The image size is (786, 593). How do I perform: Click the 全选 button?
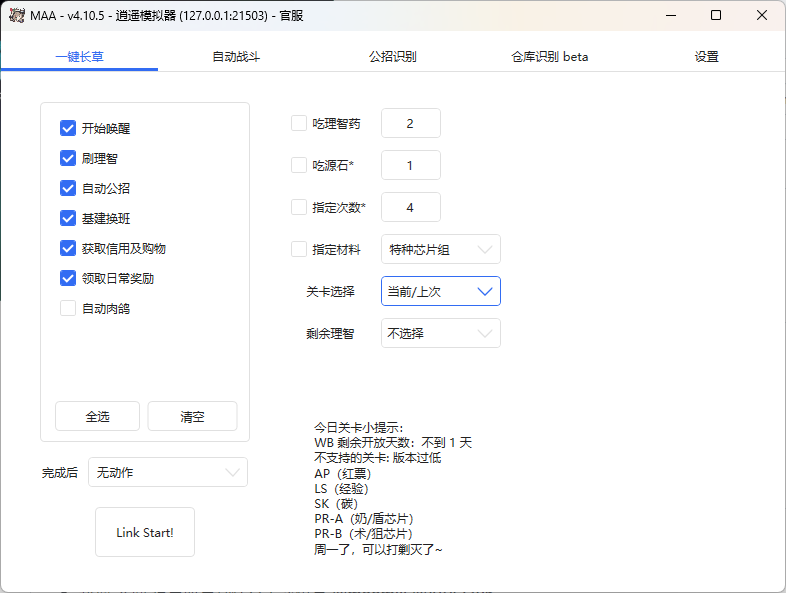point(97,416)
